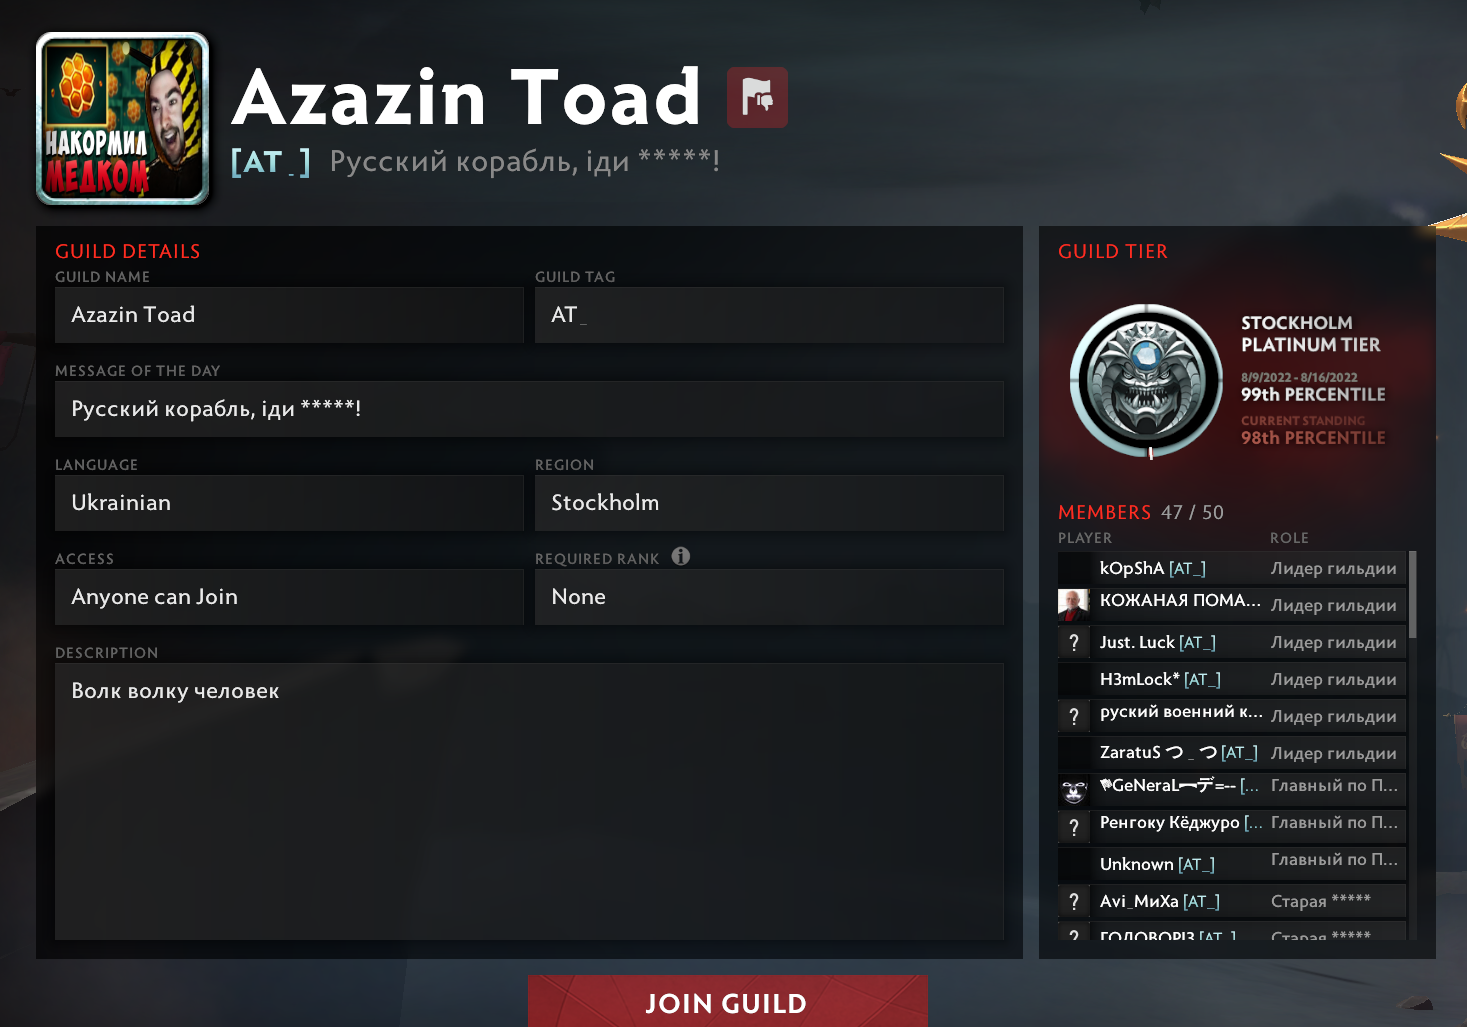Open Required Rank field showing None

(769, 597)
